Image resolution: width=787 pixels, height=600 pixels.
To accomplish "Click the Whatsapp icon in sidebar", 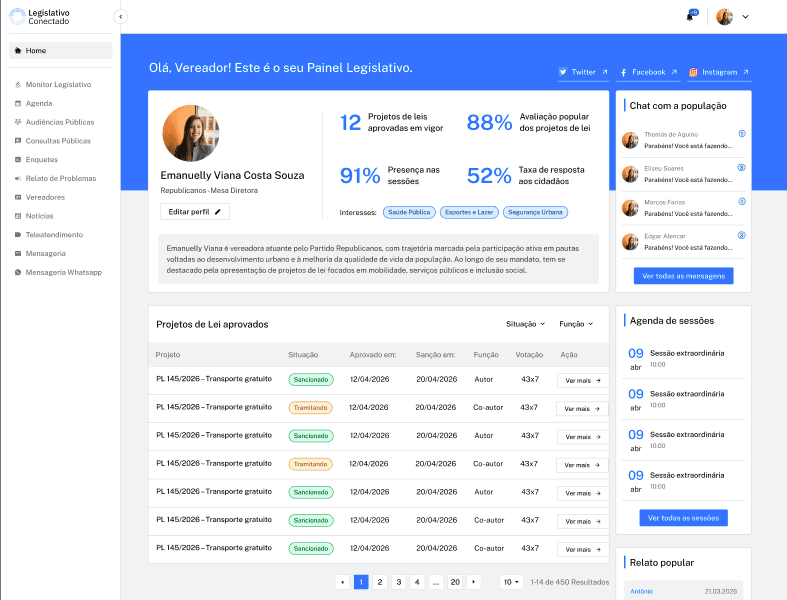I will 18,272.
